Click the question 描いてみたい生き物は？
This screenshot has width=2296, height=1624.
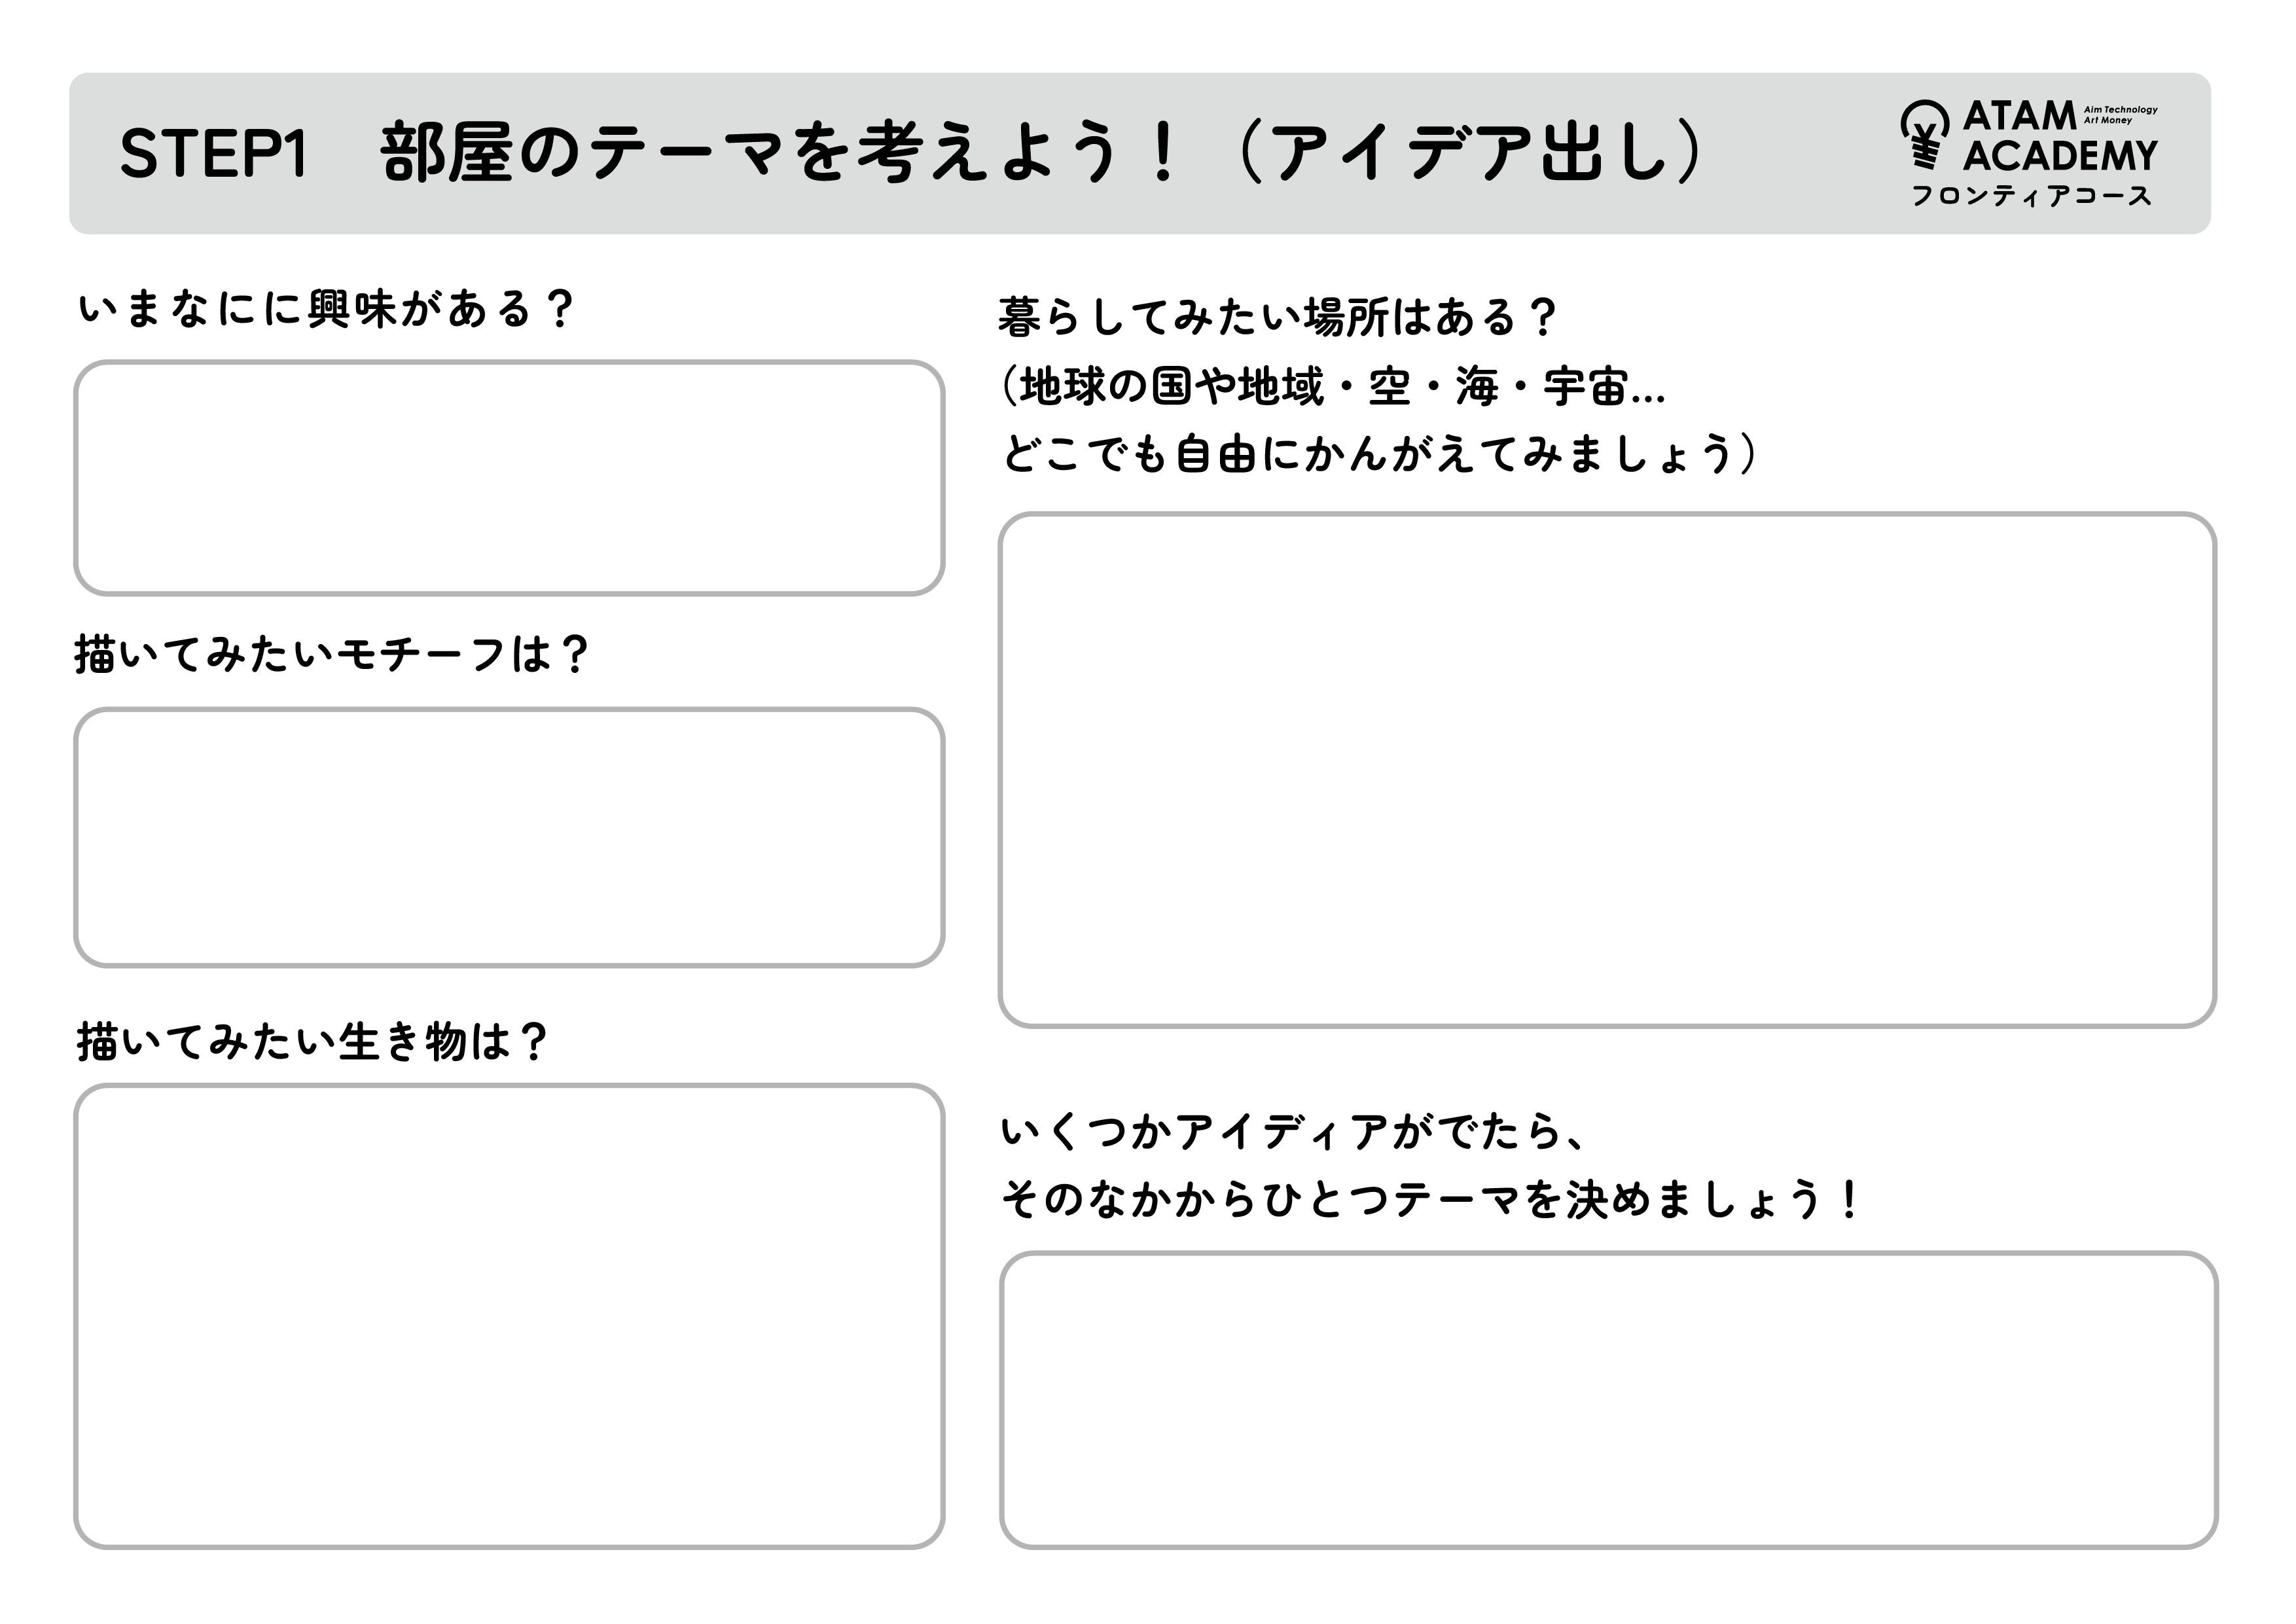(312, 1042)
